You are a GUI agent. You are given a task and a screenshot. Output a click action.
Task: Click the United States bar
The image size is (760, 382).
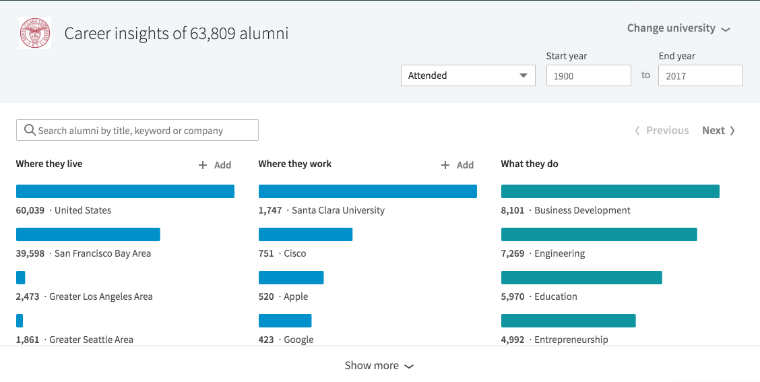click(125, 191)
